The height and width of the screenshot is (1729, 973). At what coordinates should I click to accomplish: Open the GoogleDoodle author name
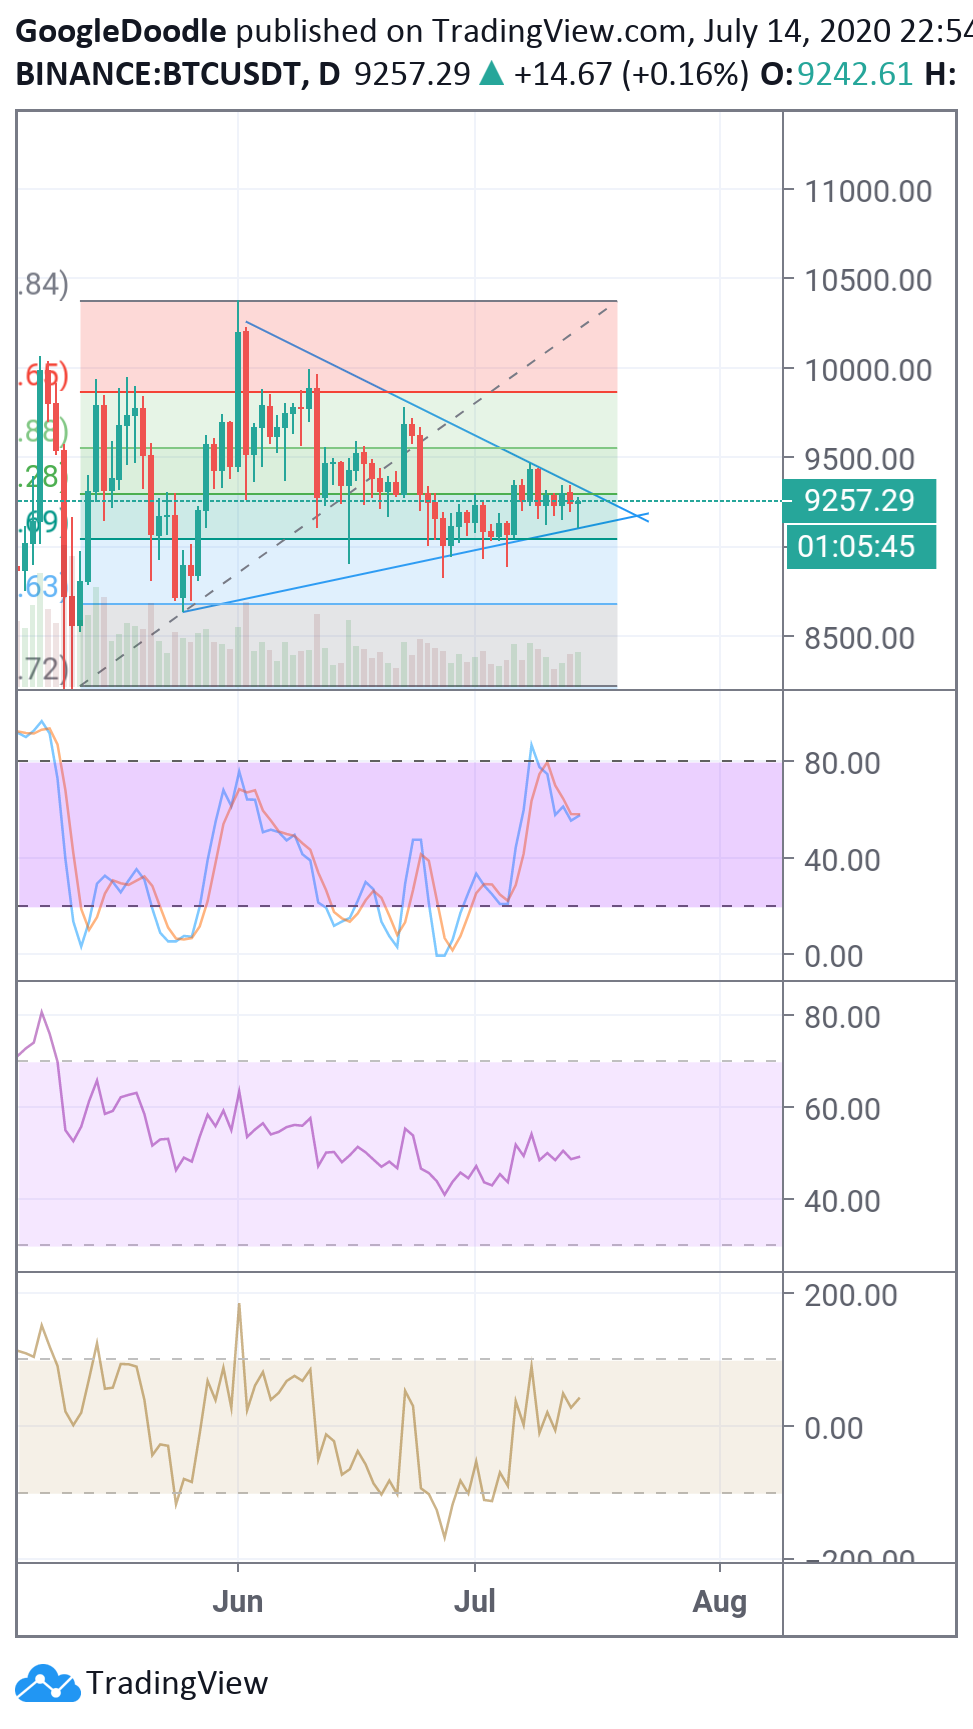121,31
